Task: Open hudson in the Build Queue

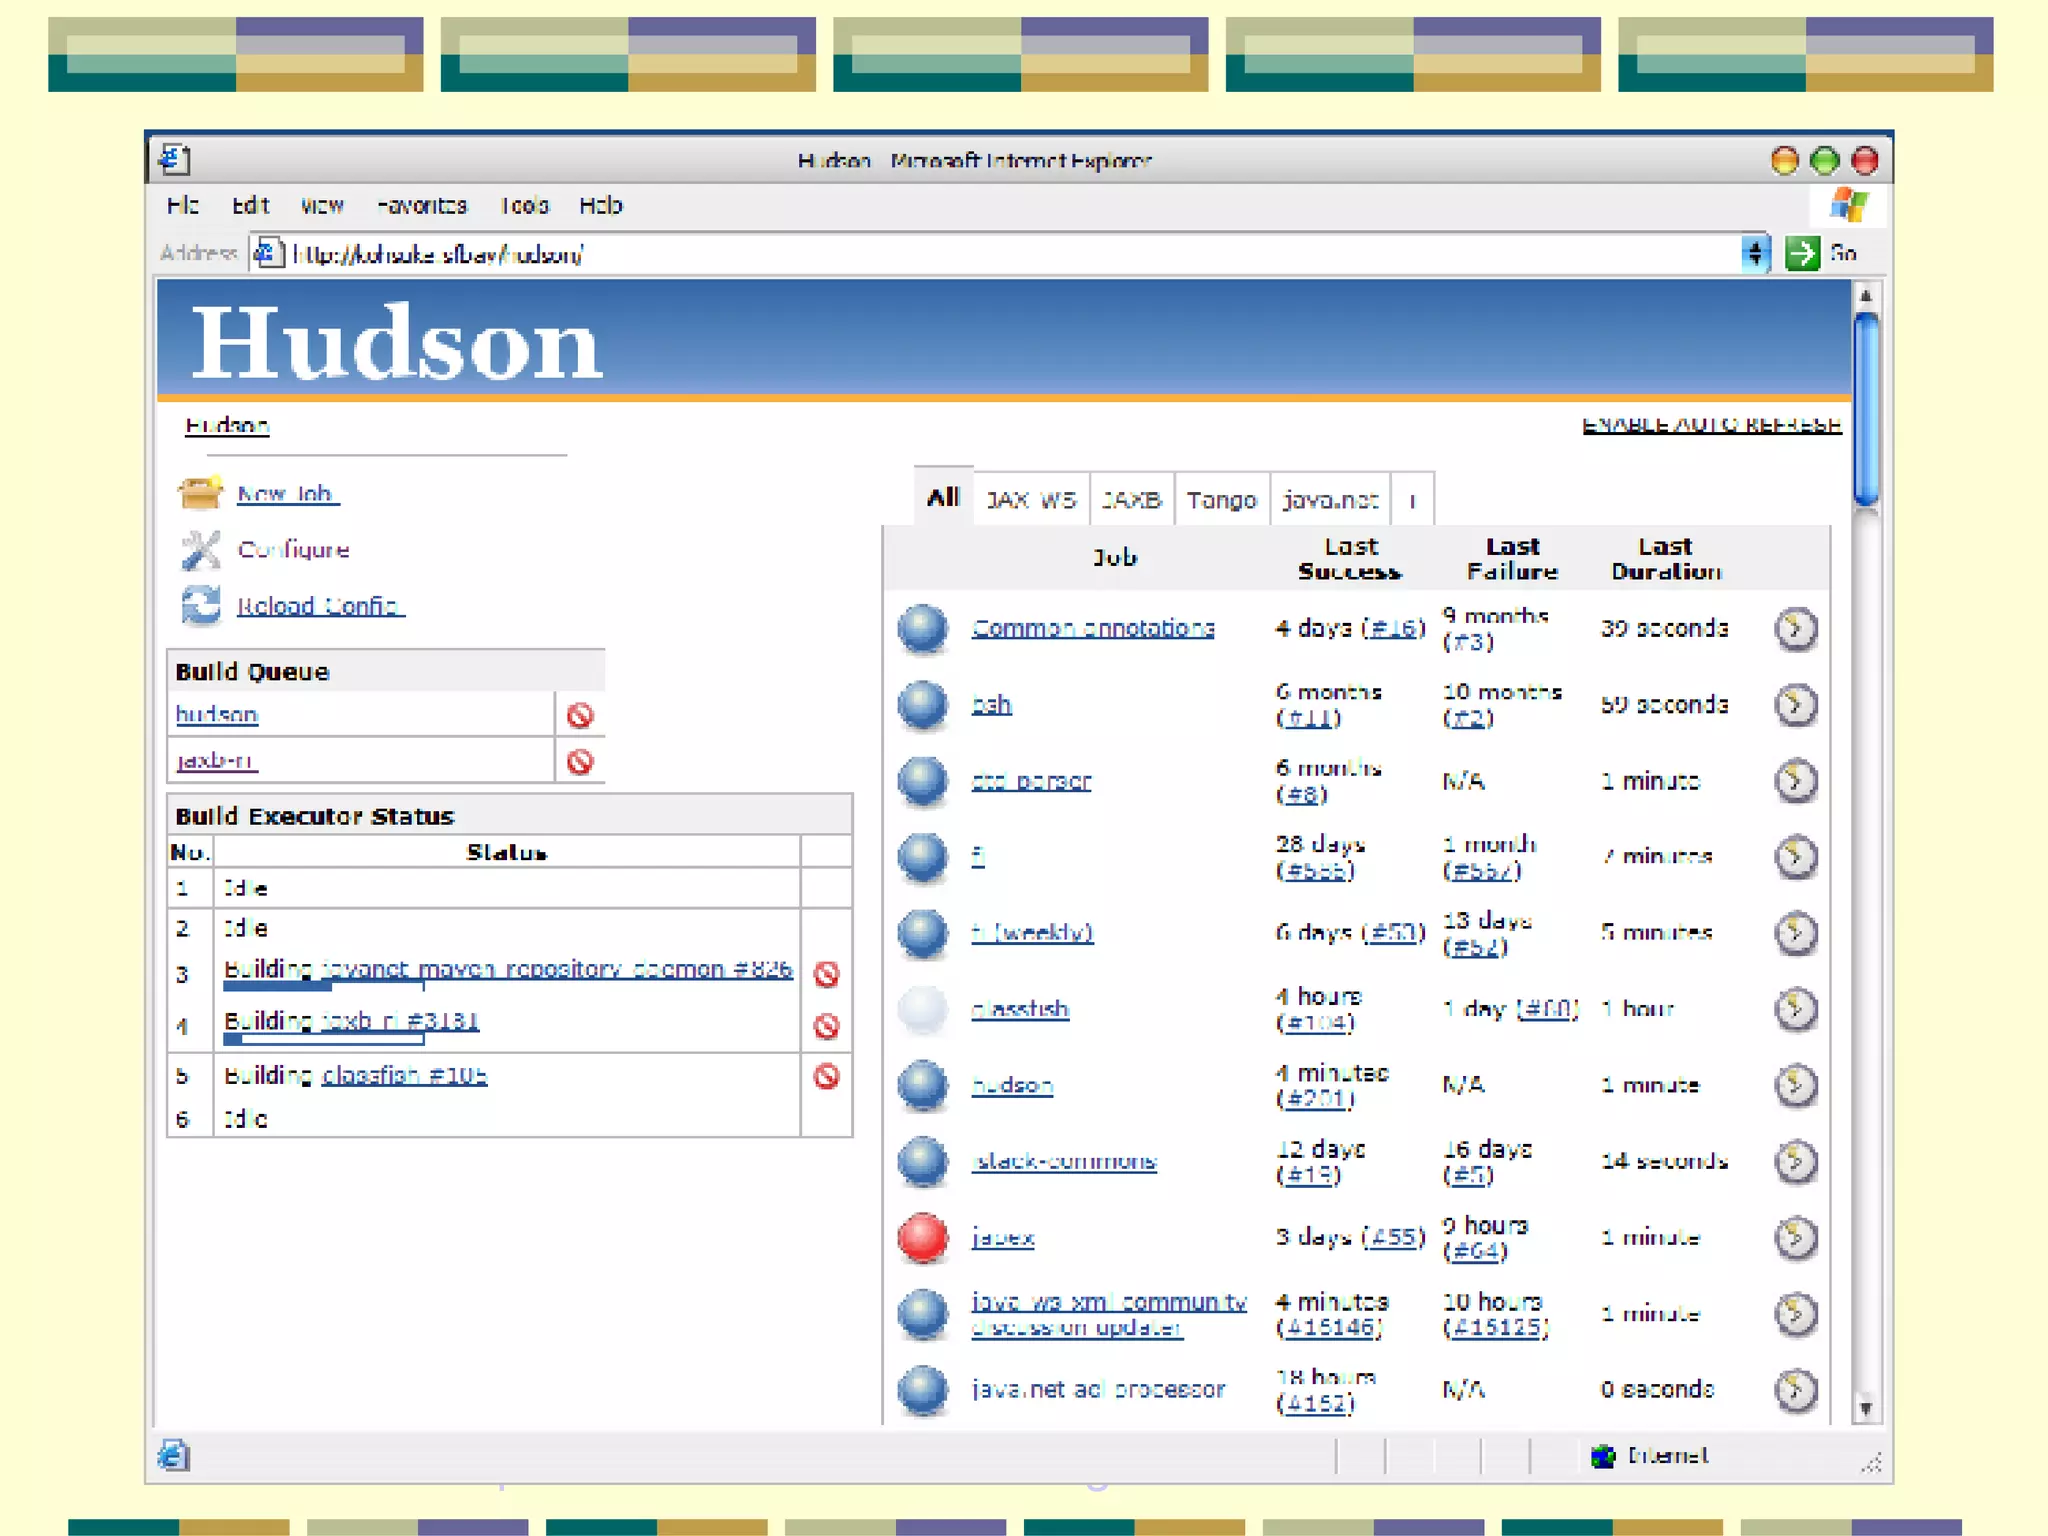Action: (x=217, y=715)
